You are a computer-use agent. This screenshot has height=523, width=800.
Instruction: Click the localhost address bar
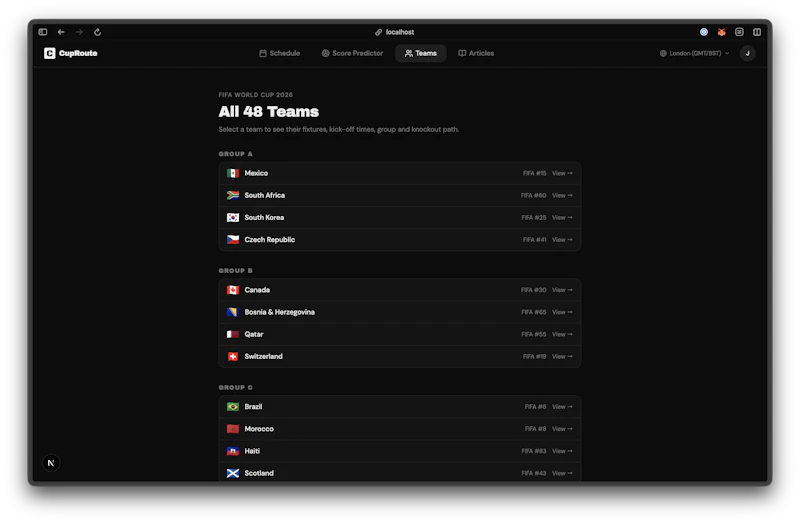pyautogui.click(x=394, y=32)
